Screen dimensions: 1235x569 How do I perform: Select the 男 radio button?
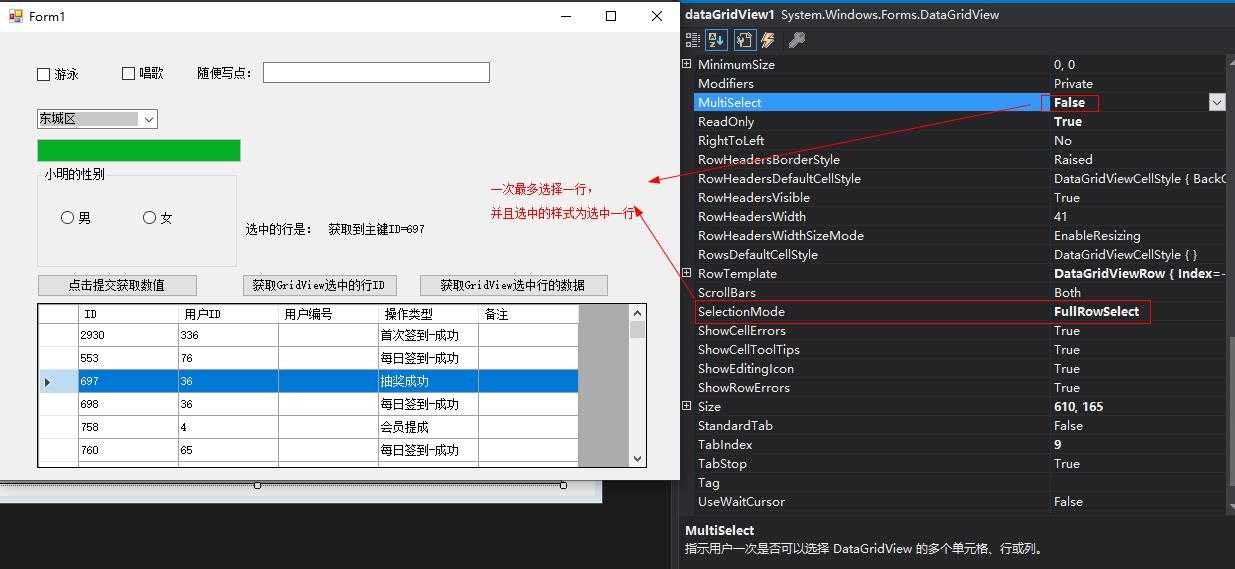[67, 217]
